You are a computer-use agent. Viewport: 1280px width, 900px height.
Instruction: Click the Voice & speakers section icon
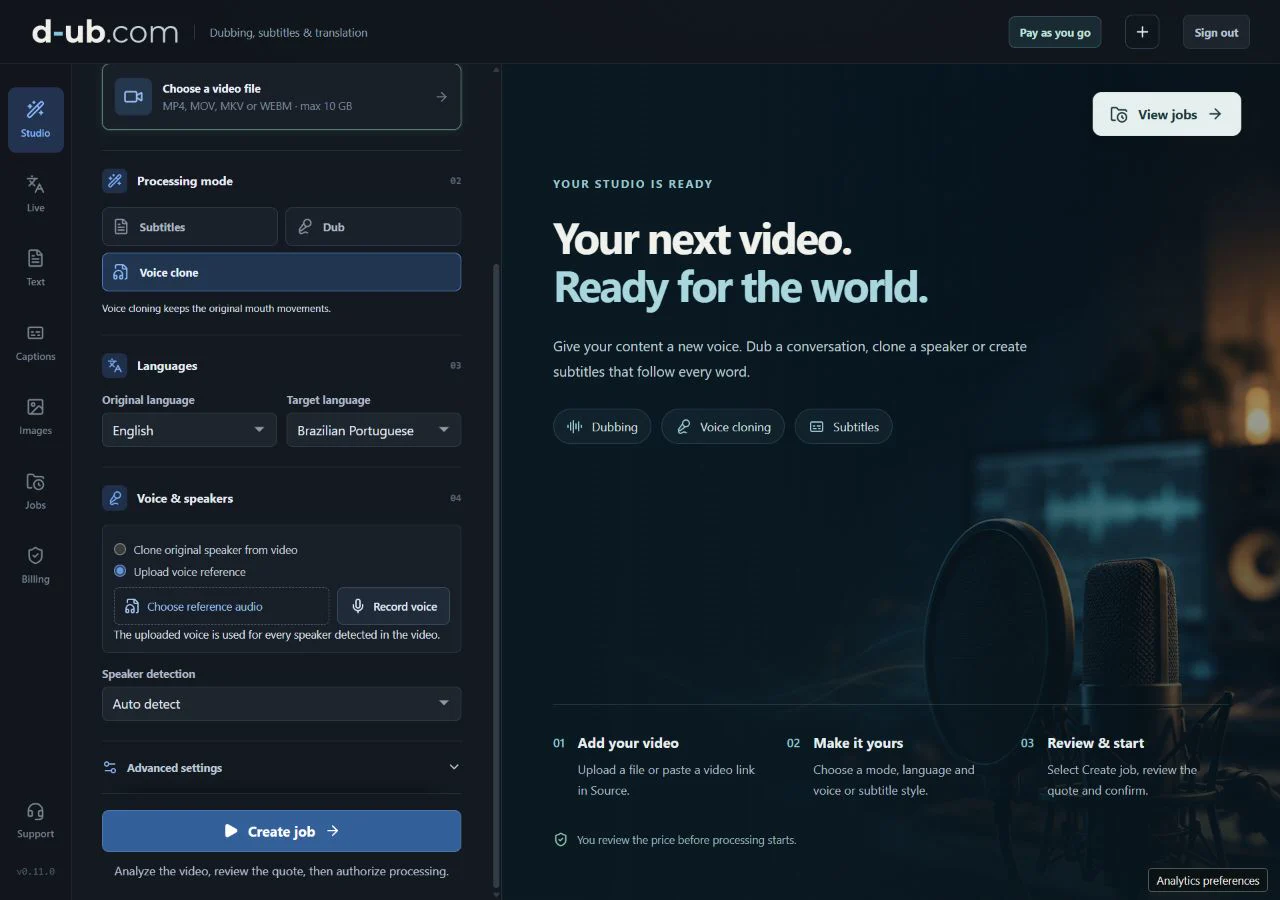115,498
